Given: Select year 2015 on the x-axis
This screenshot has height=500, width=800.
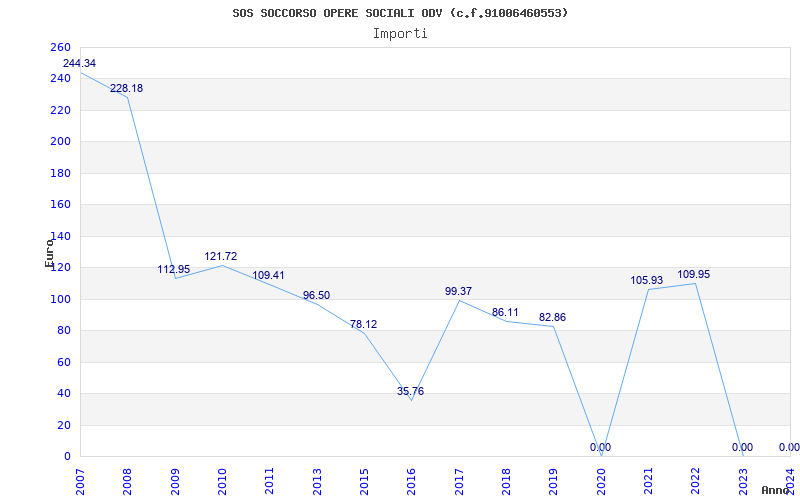Looking at the screenshot, I should click(x=364, y=481).
